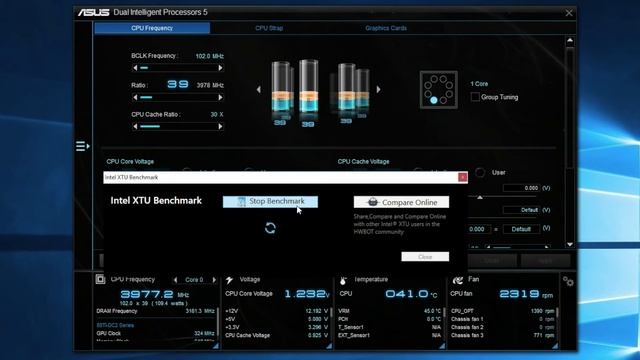The image size is (640, 360).
Task: Select previous core in CPU Frequency monitor
Action: click(x=176, y=280)
